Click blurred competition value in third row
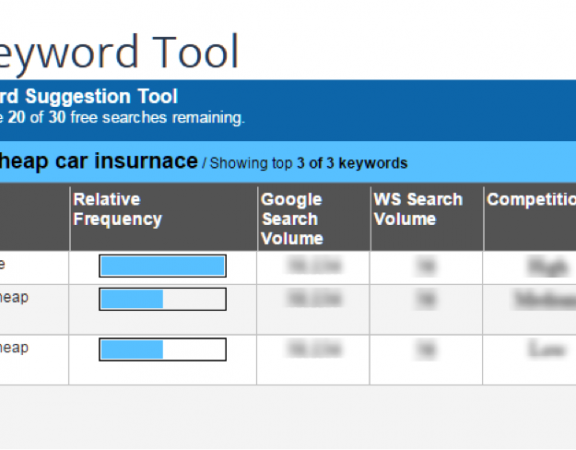Image resolution: width=576 pixels, height=450 pixels. 547,349
